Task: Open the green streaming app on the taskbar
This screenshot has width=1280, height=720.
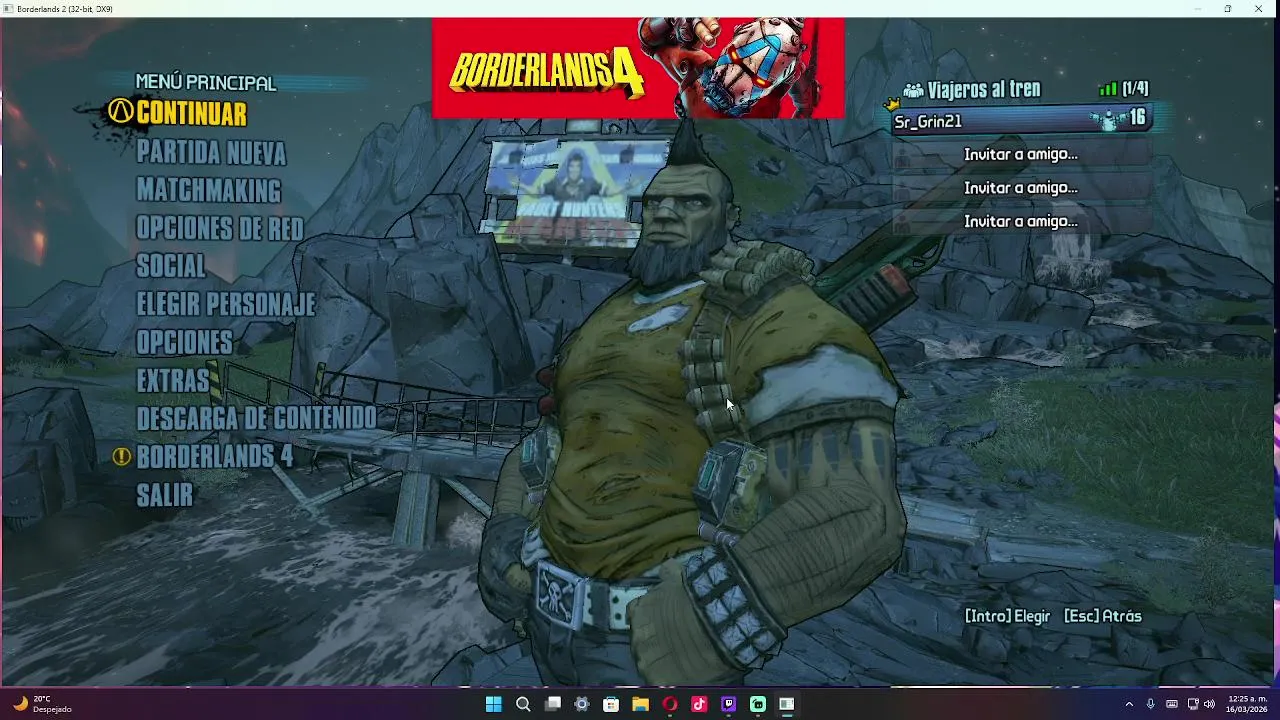Action: (758, 704)
